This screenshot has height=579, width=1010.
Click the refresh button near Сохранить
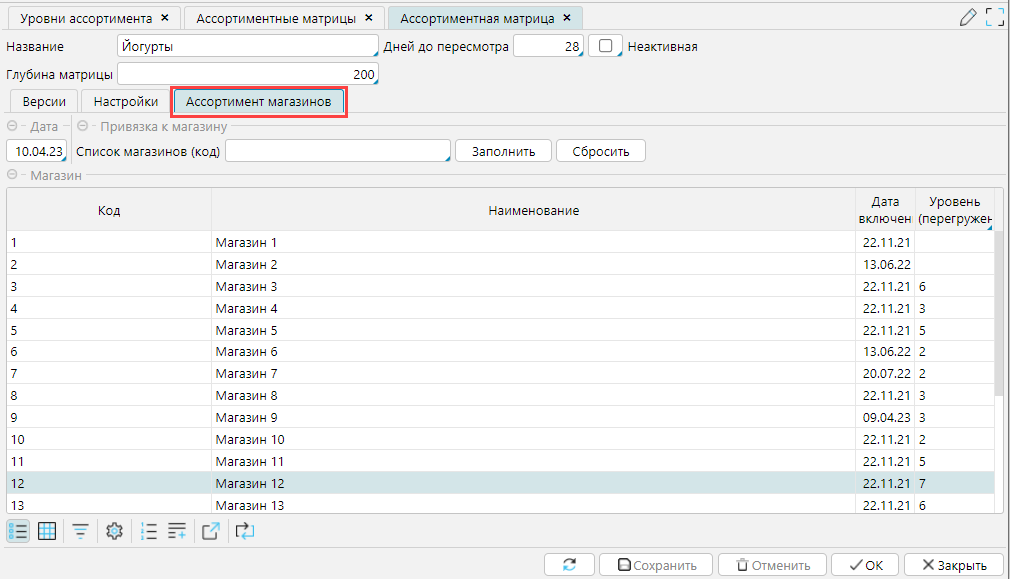[569, 565]
